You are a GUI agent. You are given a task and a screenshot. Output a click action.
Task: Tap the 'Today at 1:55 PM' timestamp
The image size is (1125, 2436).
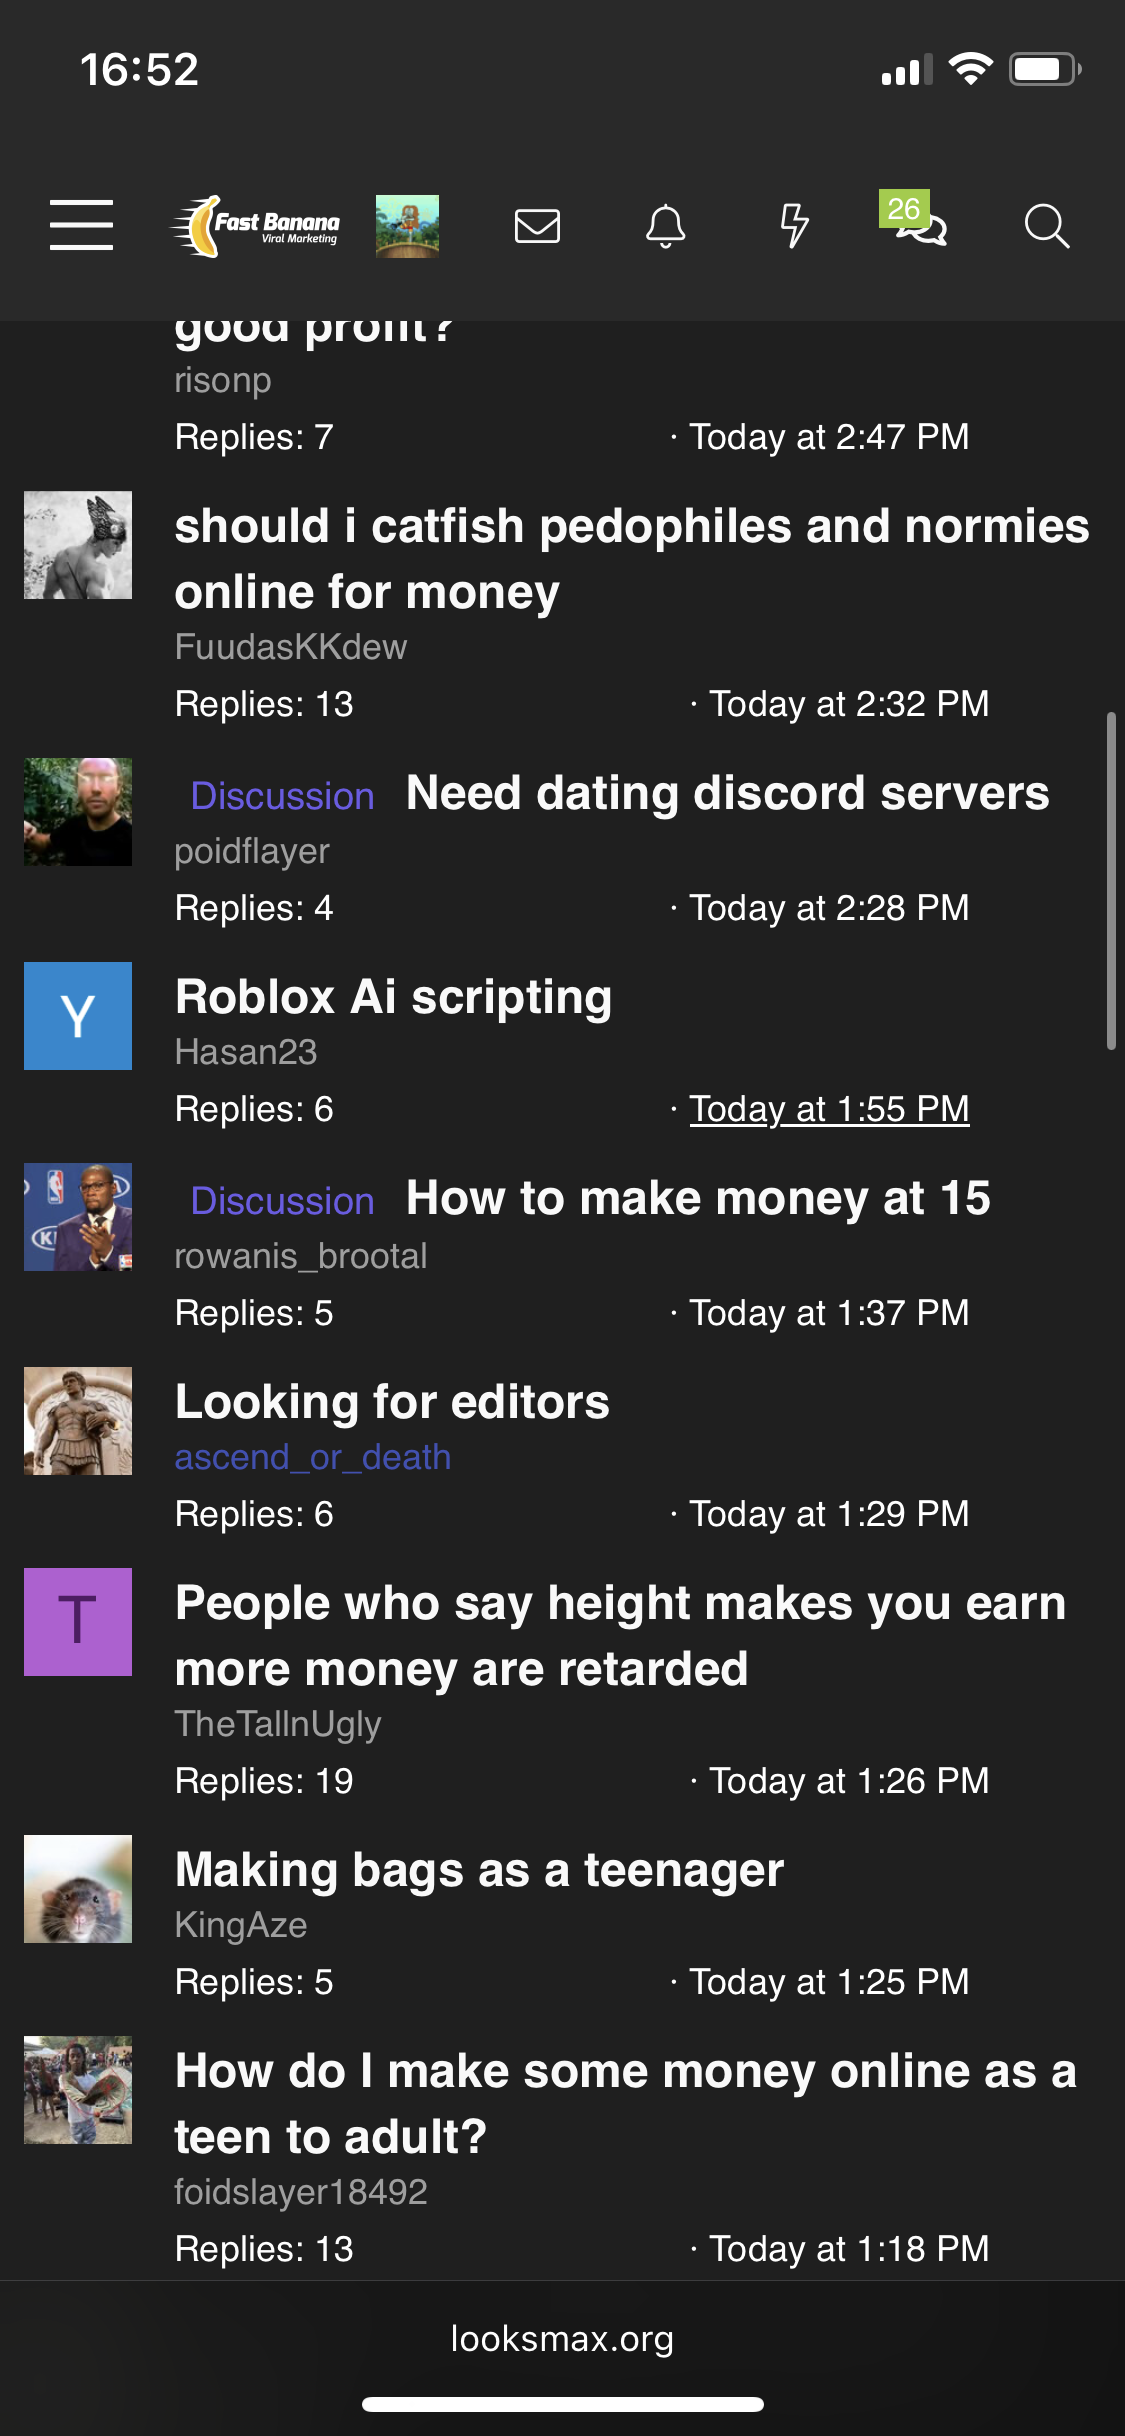click(x=829, y=1109)
